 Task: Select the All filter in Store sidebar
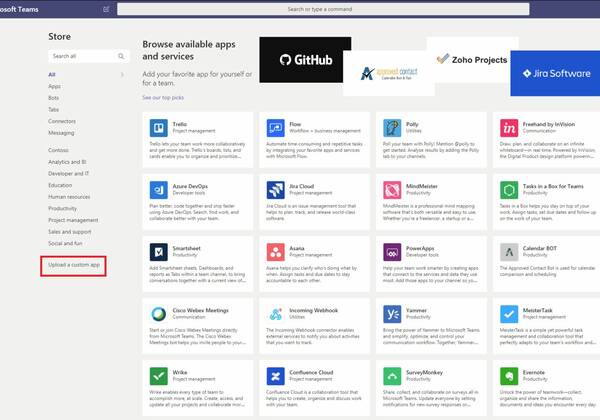(x=52, y=75)
